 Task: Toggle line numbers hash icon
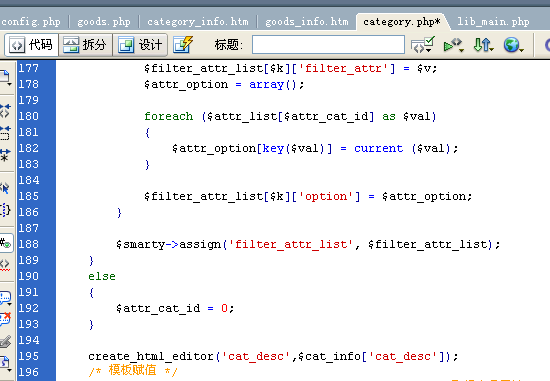click(x=6, y=243)
